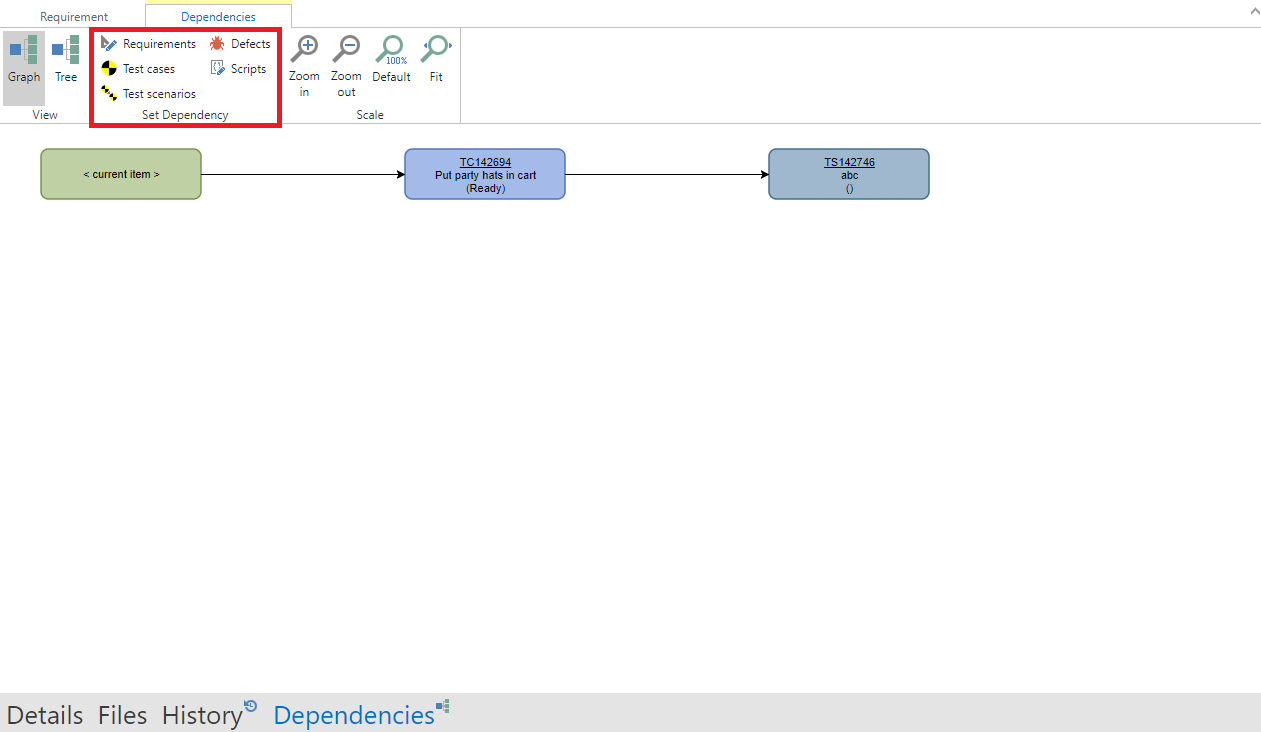Switch to Tree view
1261x732 pixels.
click(66, 61)
